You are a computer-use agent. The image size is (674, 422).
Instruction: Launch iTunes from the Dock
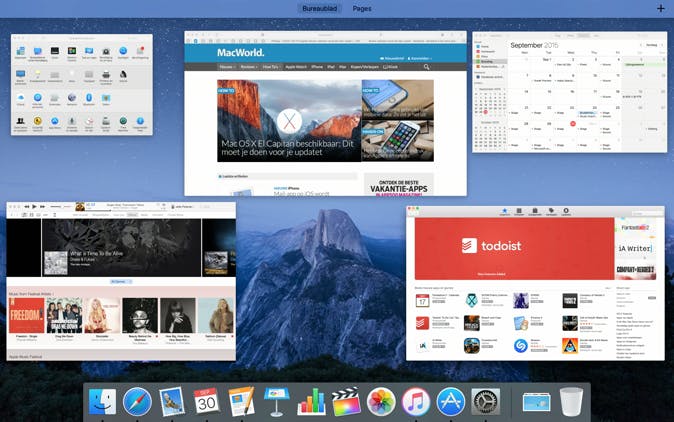coord(416,402)
